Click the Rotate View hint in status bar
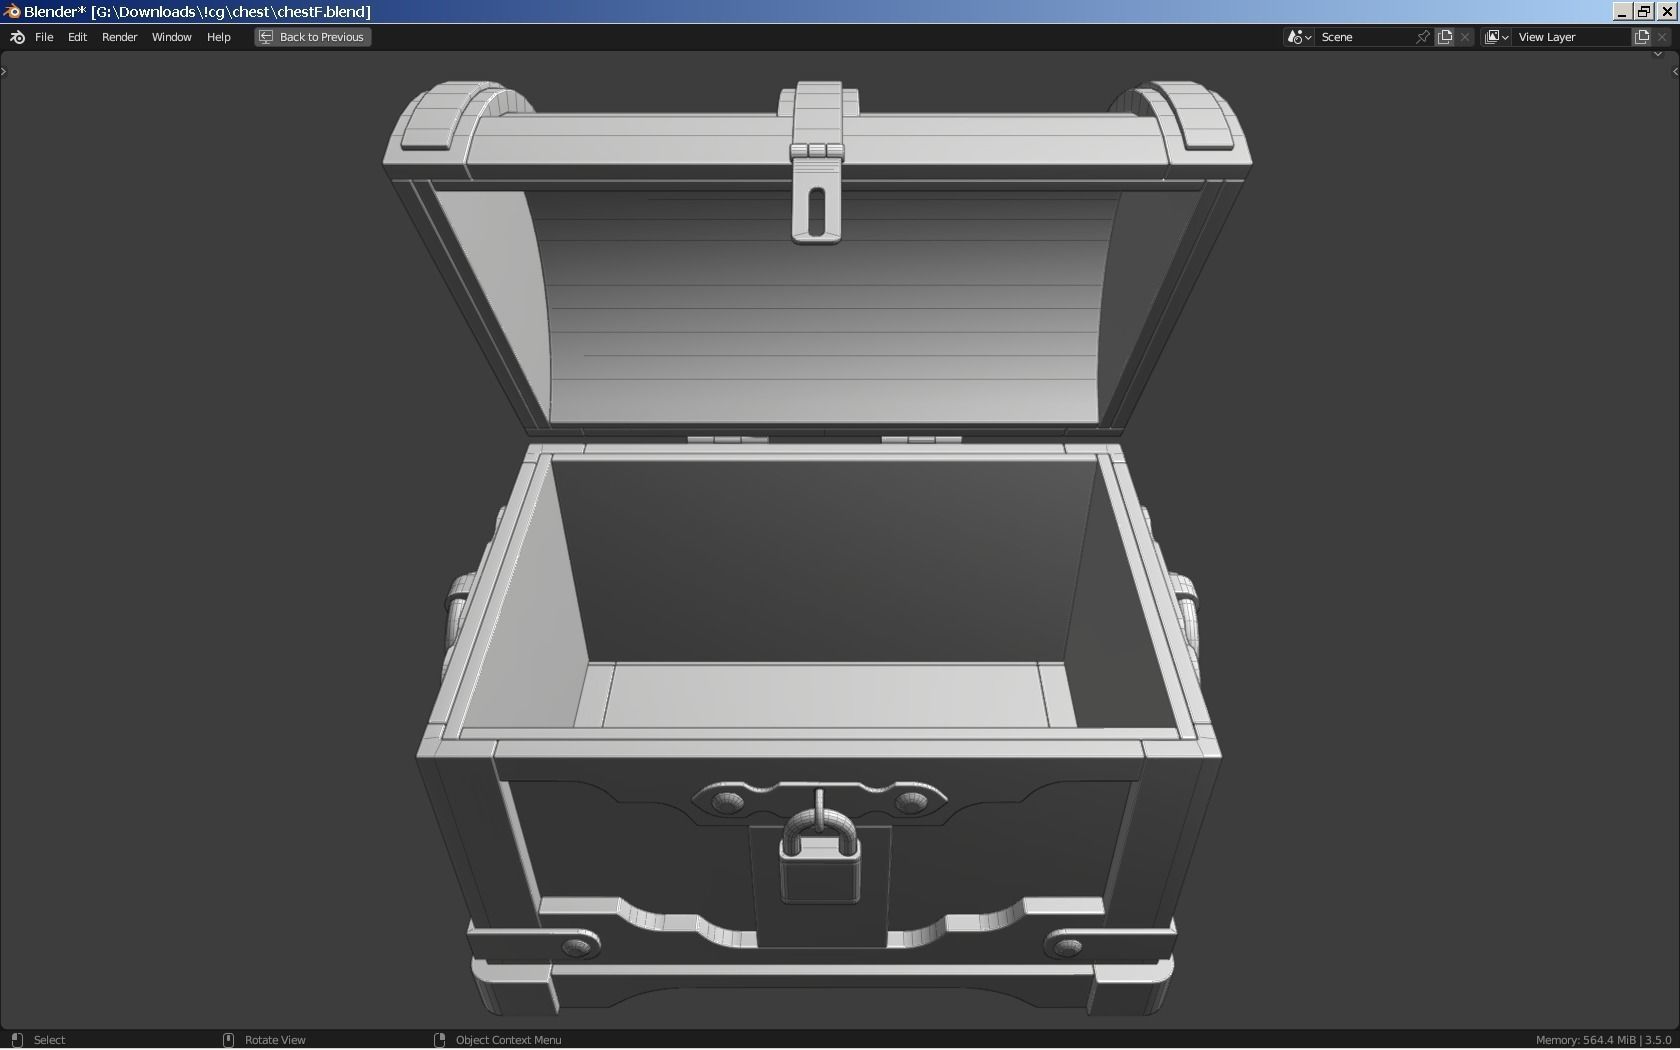 [x=264, y=1040]
